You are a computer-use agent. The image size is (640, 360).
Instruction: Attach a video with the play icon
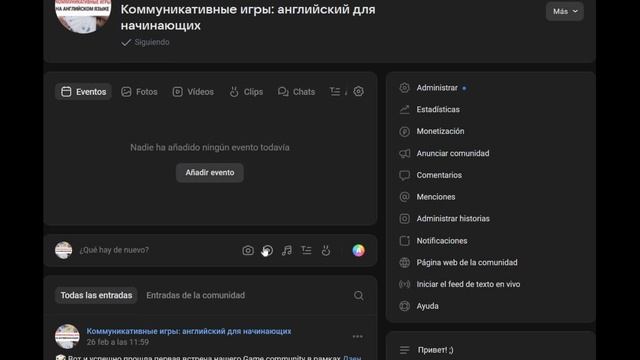(x=267, y=250)
